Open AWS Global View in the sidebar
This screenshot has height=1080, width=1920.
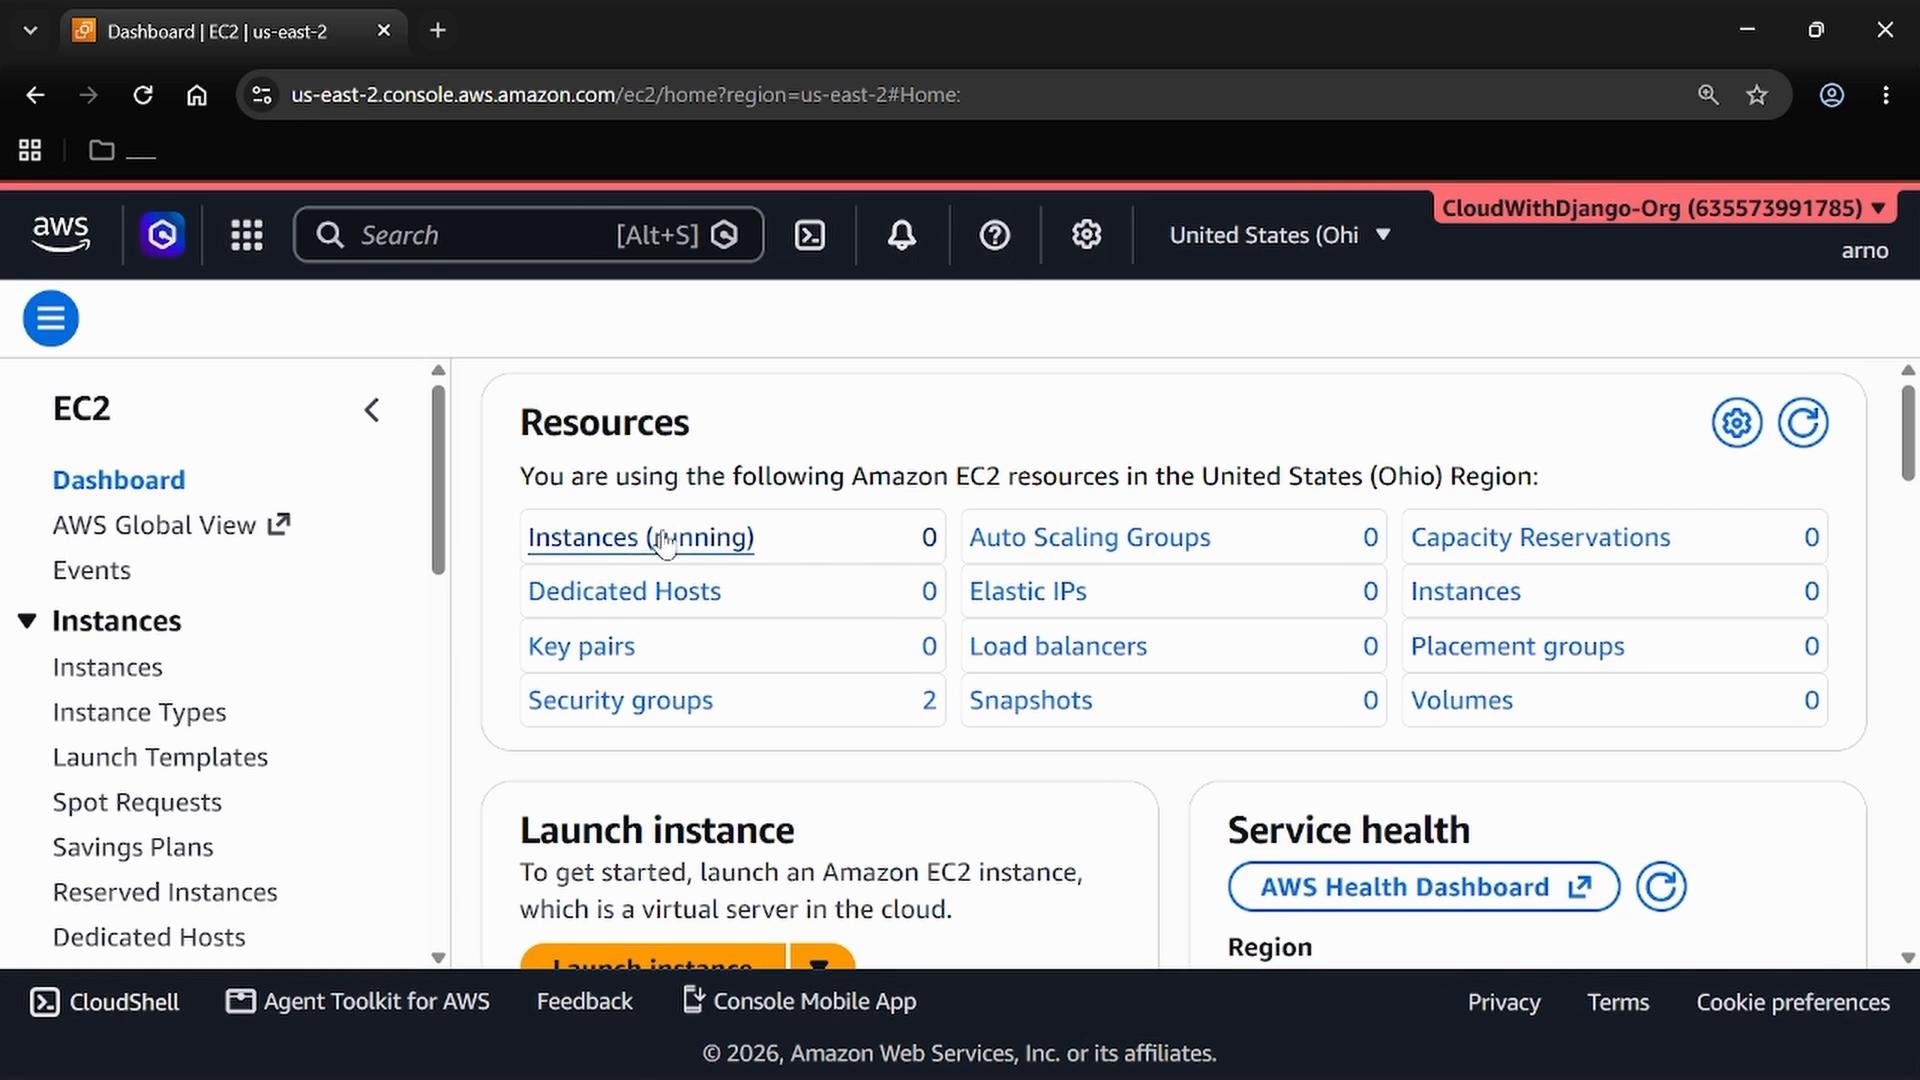(x=171, y=525)
